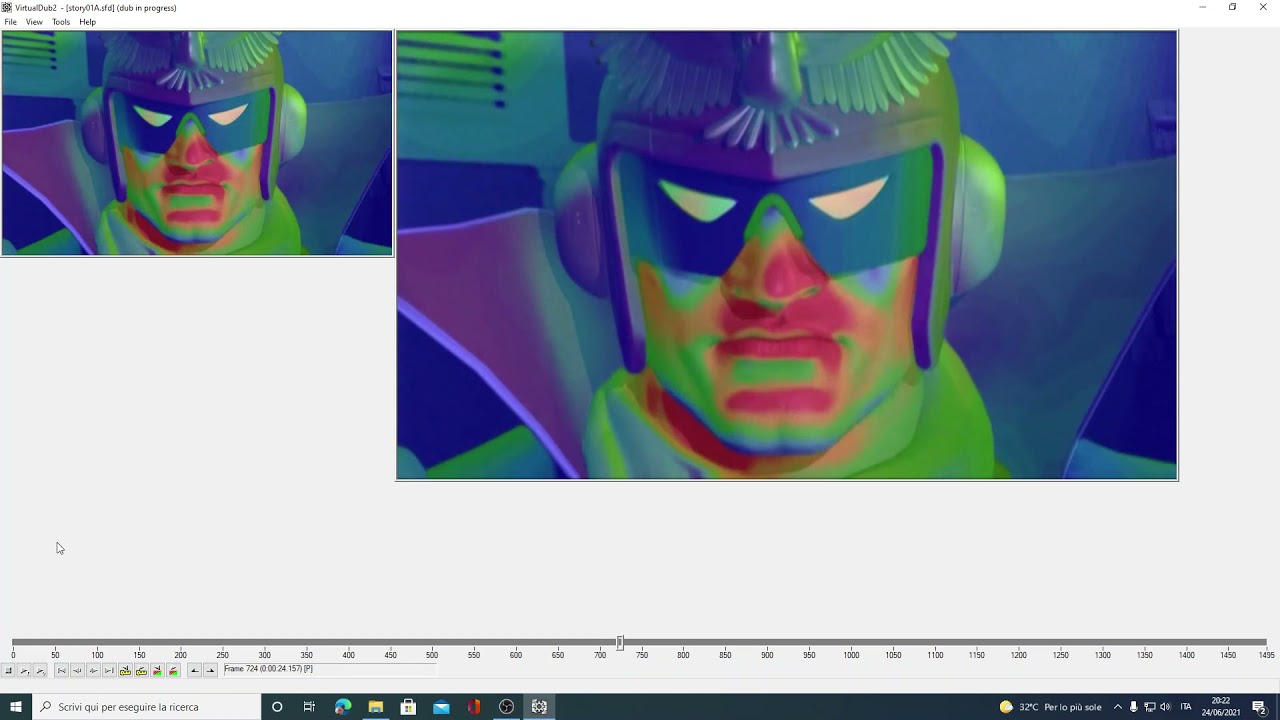Open Cortana from the taskbar
This screenshot has height=720, width=1280.
[x=277, y=707]
